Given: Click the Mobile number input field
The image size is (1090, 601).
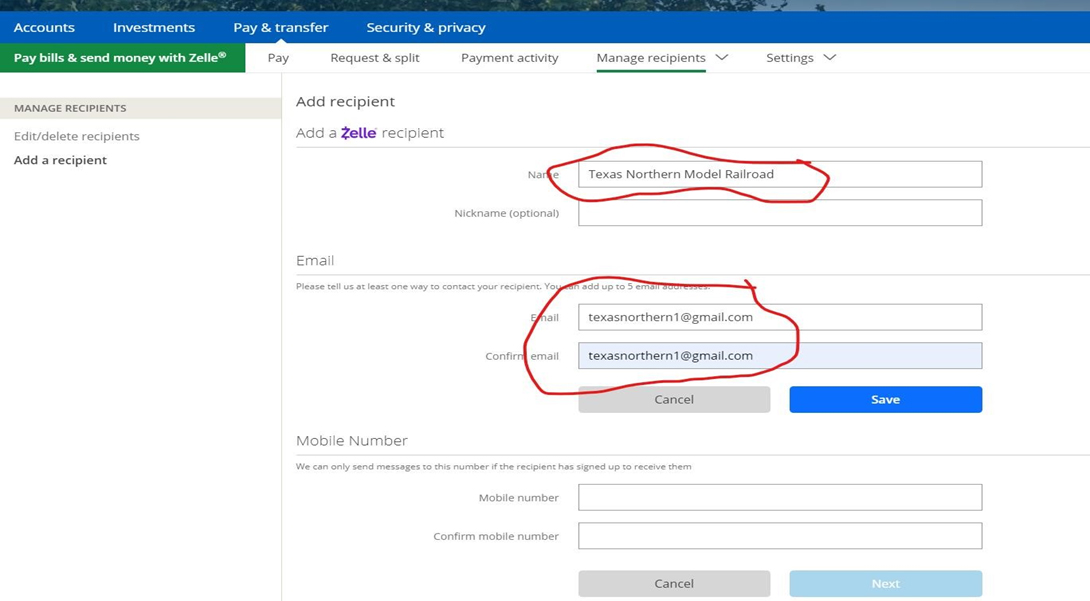Looking at the screenshot, I should coord(780,497).
